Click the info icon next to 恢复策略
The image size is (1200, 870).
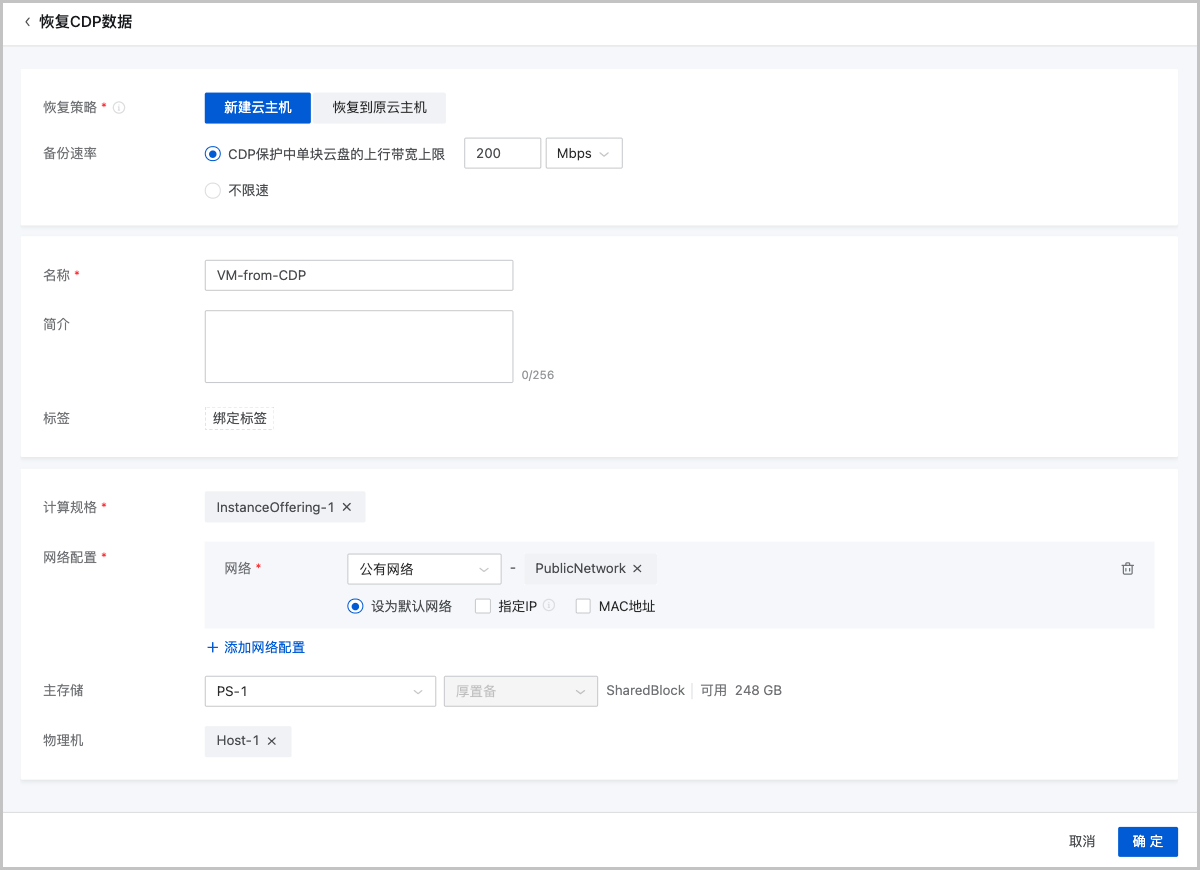pyautogui.click(x=119, y=108)
